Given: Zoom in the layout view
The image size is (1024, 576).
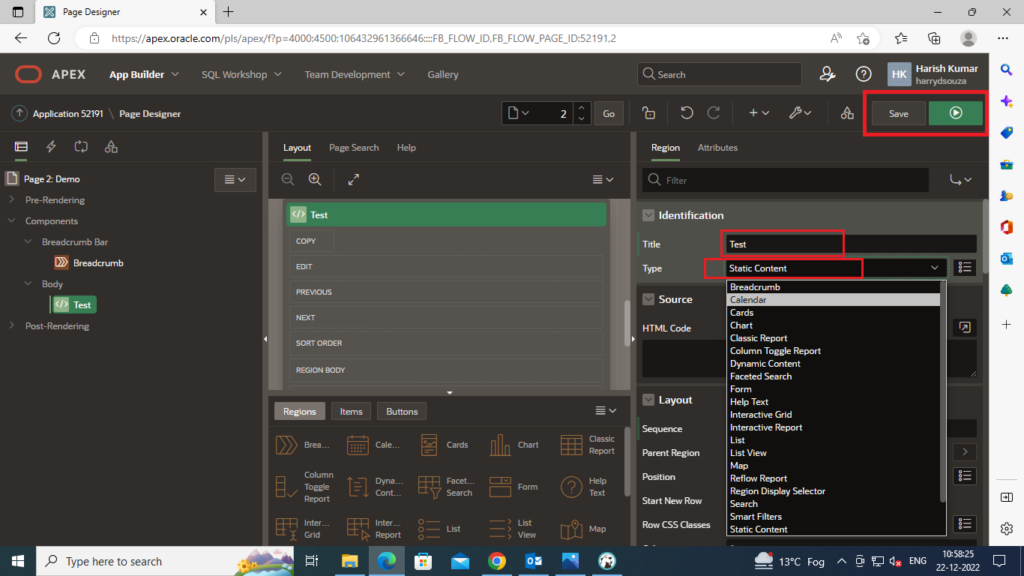Looking at the screenshot, I should click(x=315, y=180).
